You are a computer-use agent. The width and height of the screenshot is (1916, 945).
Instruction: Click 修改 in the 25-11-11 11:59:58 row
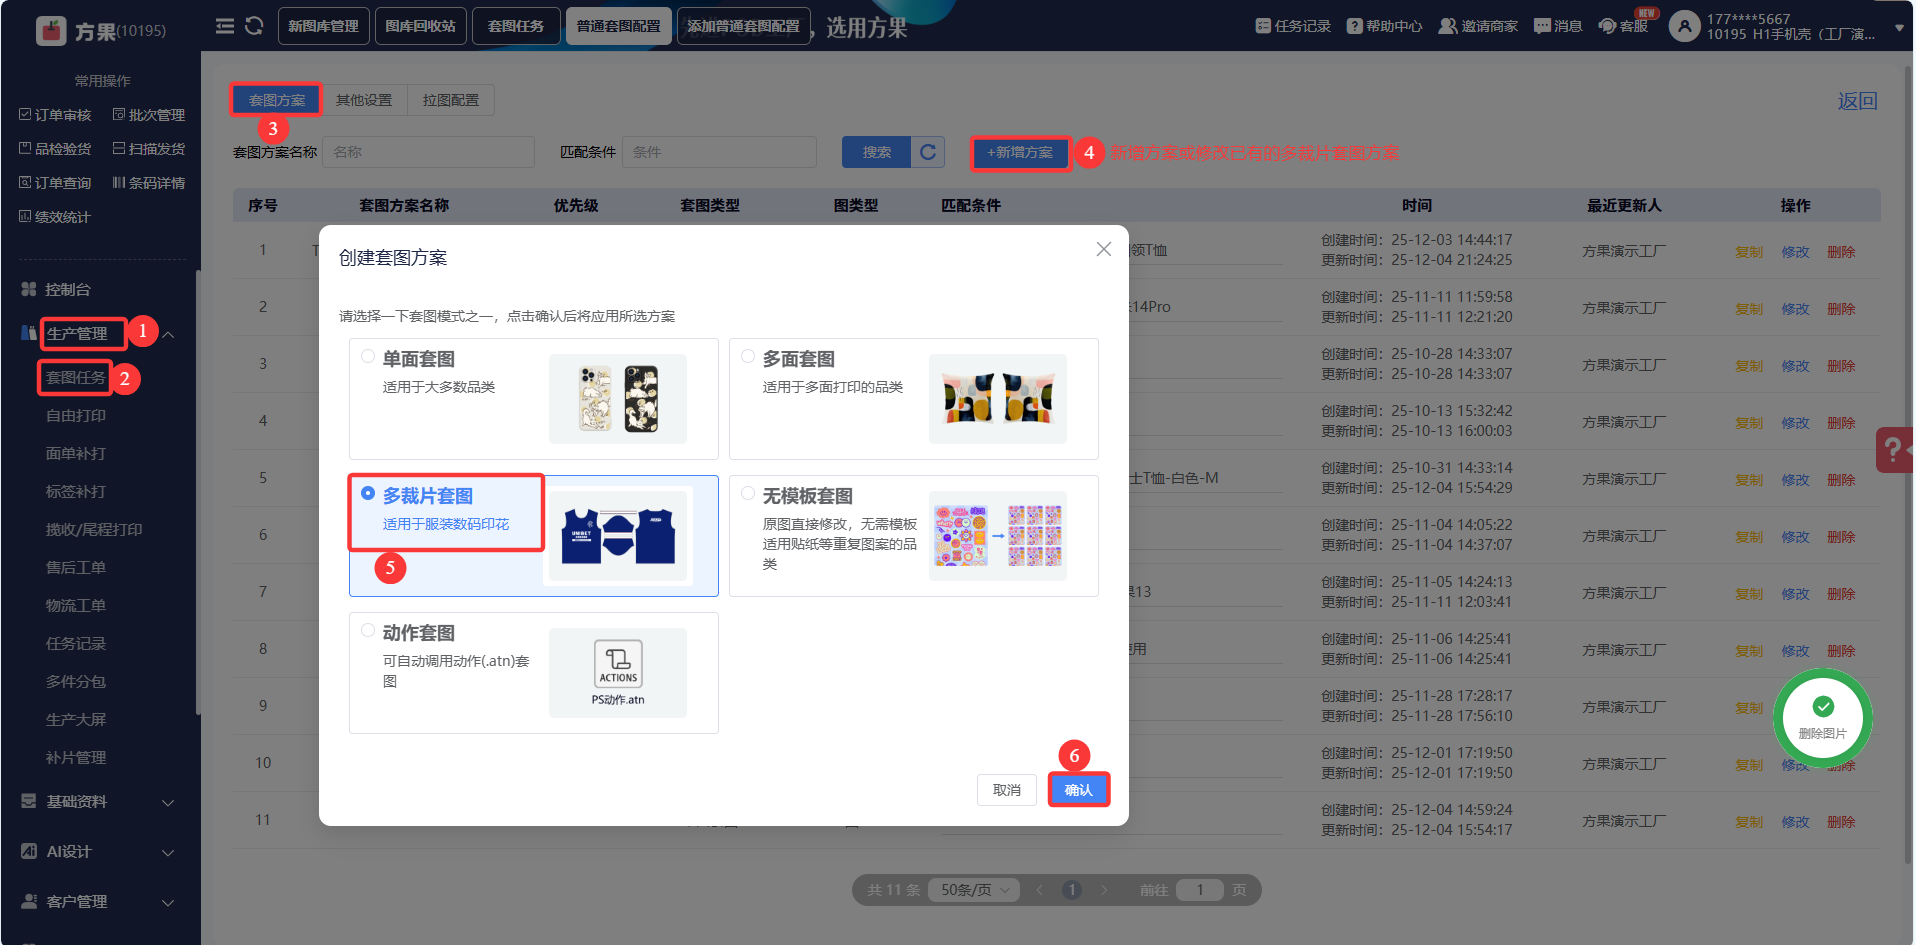click(1795, 309)
